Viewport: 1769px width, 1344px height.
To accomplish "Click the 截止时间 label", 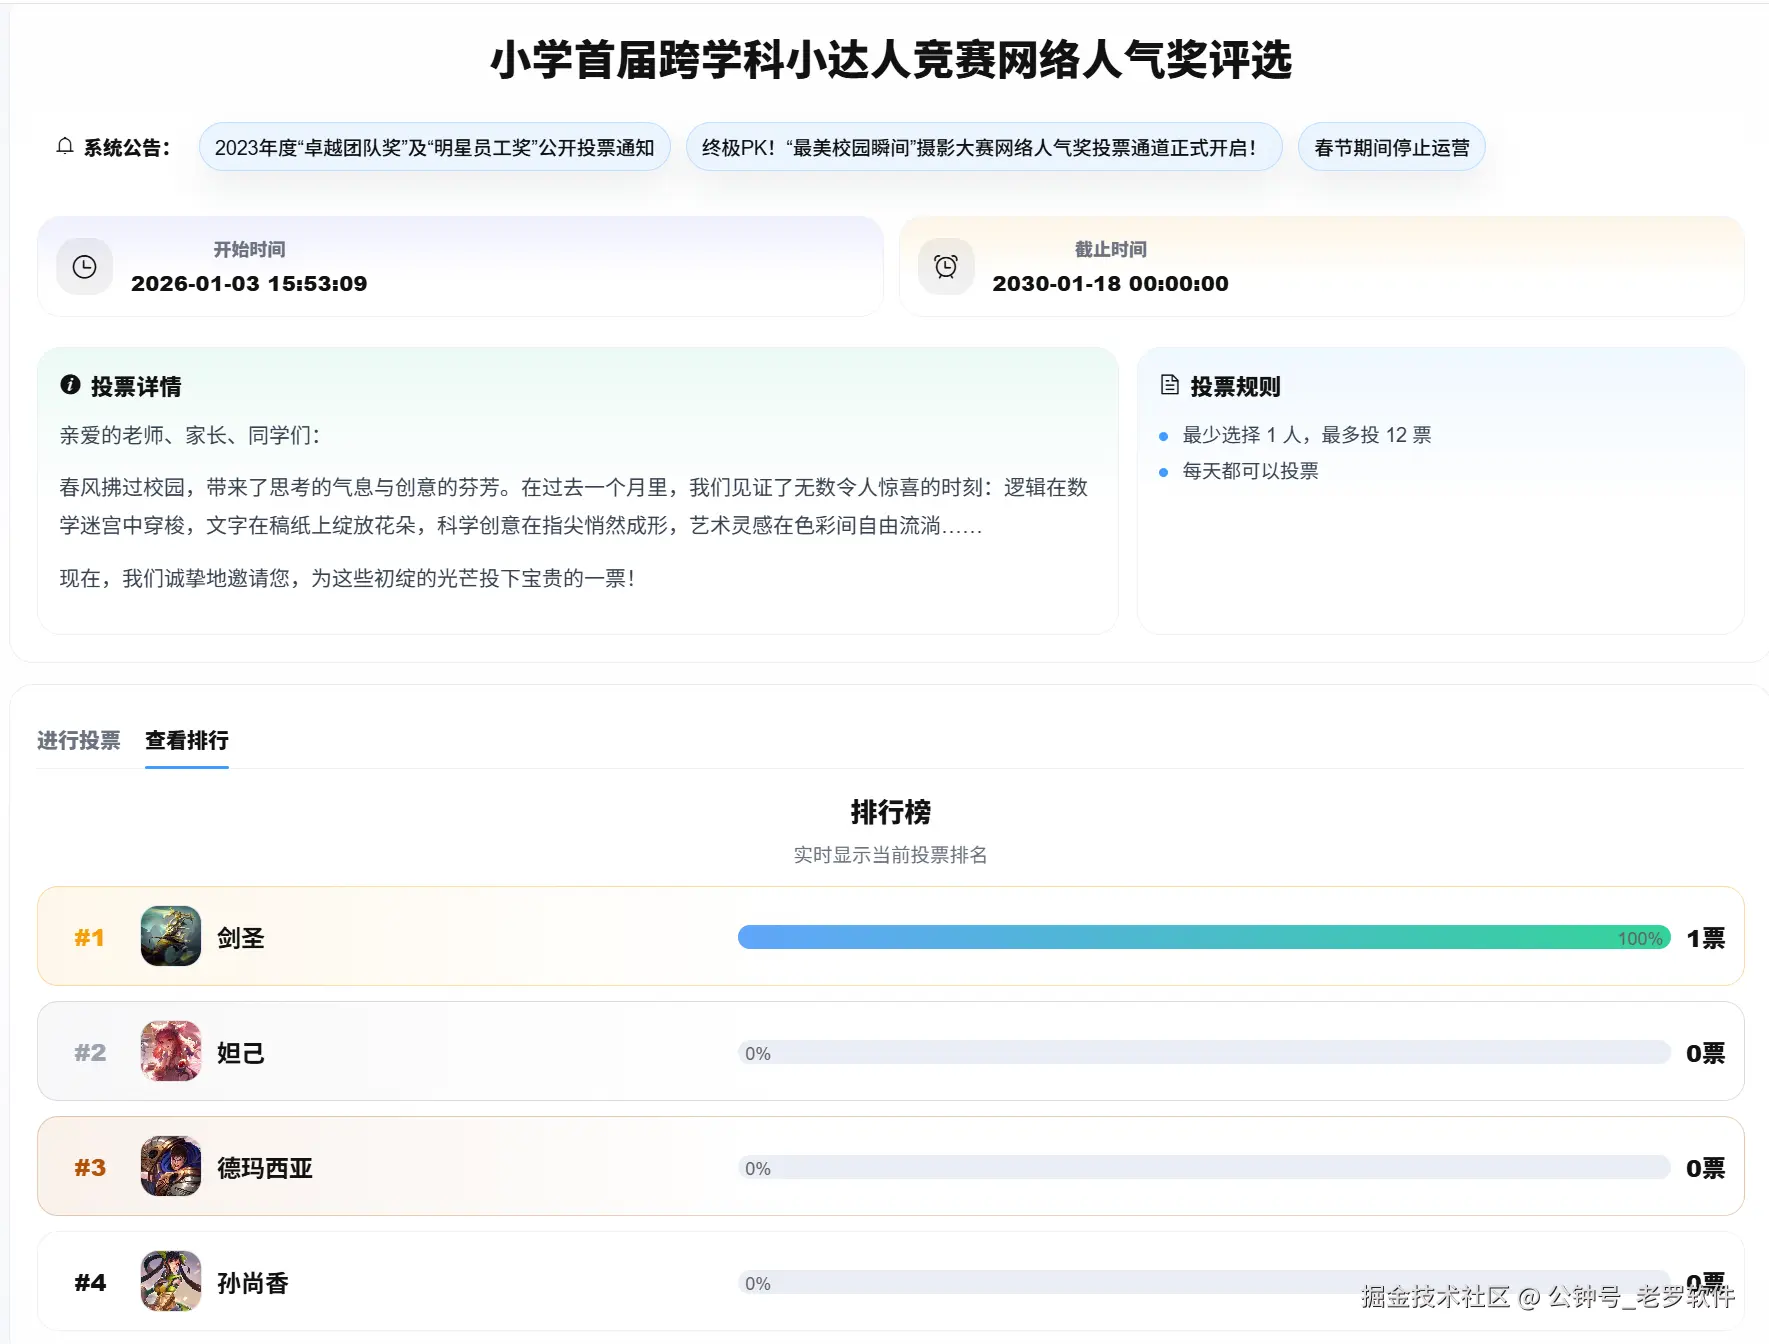I will [x=1110, y=249].
